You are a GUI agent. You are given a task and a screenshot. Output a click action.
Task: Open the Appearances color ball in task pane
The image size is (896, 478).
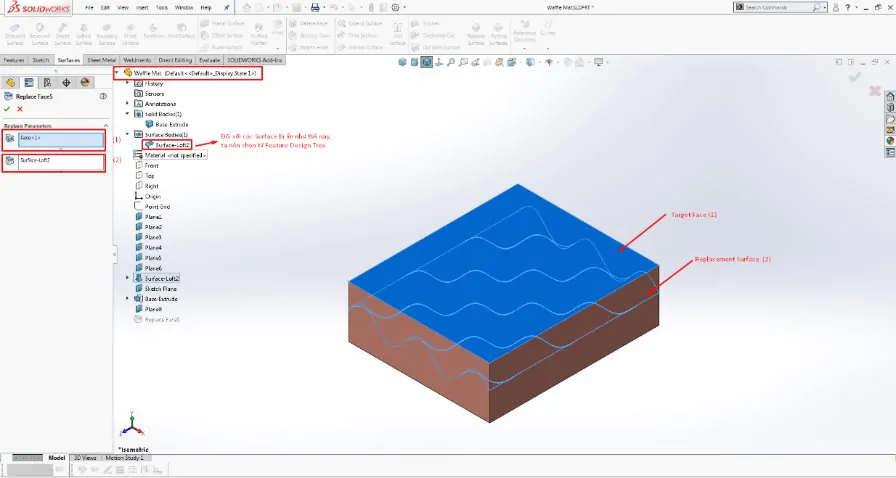coord(890,141)
